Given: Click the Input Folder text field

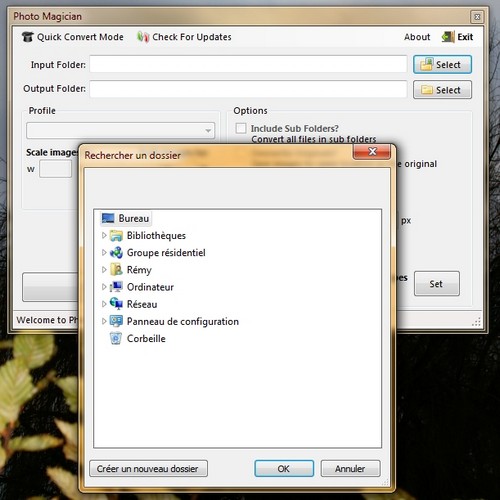Looking at the screenshot, I should click(x=248, y=64).
